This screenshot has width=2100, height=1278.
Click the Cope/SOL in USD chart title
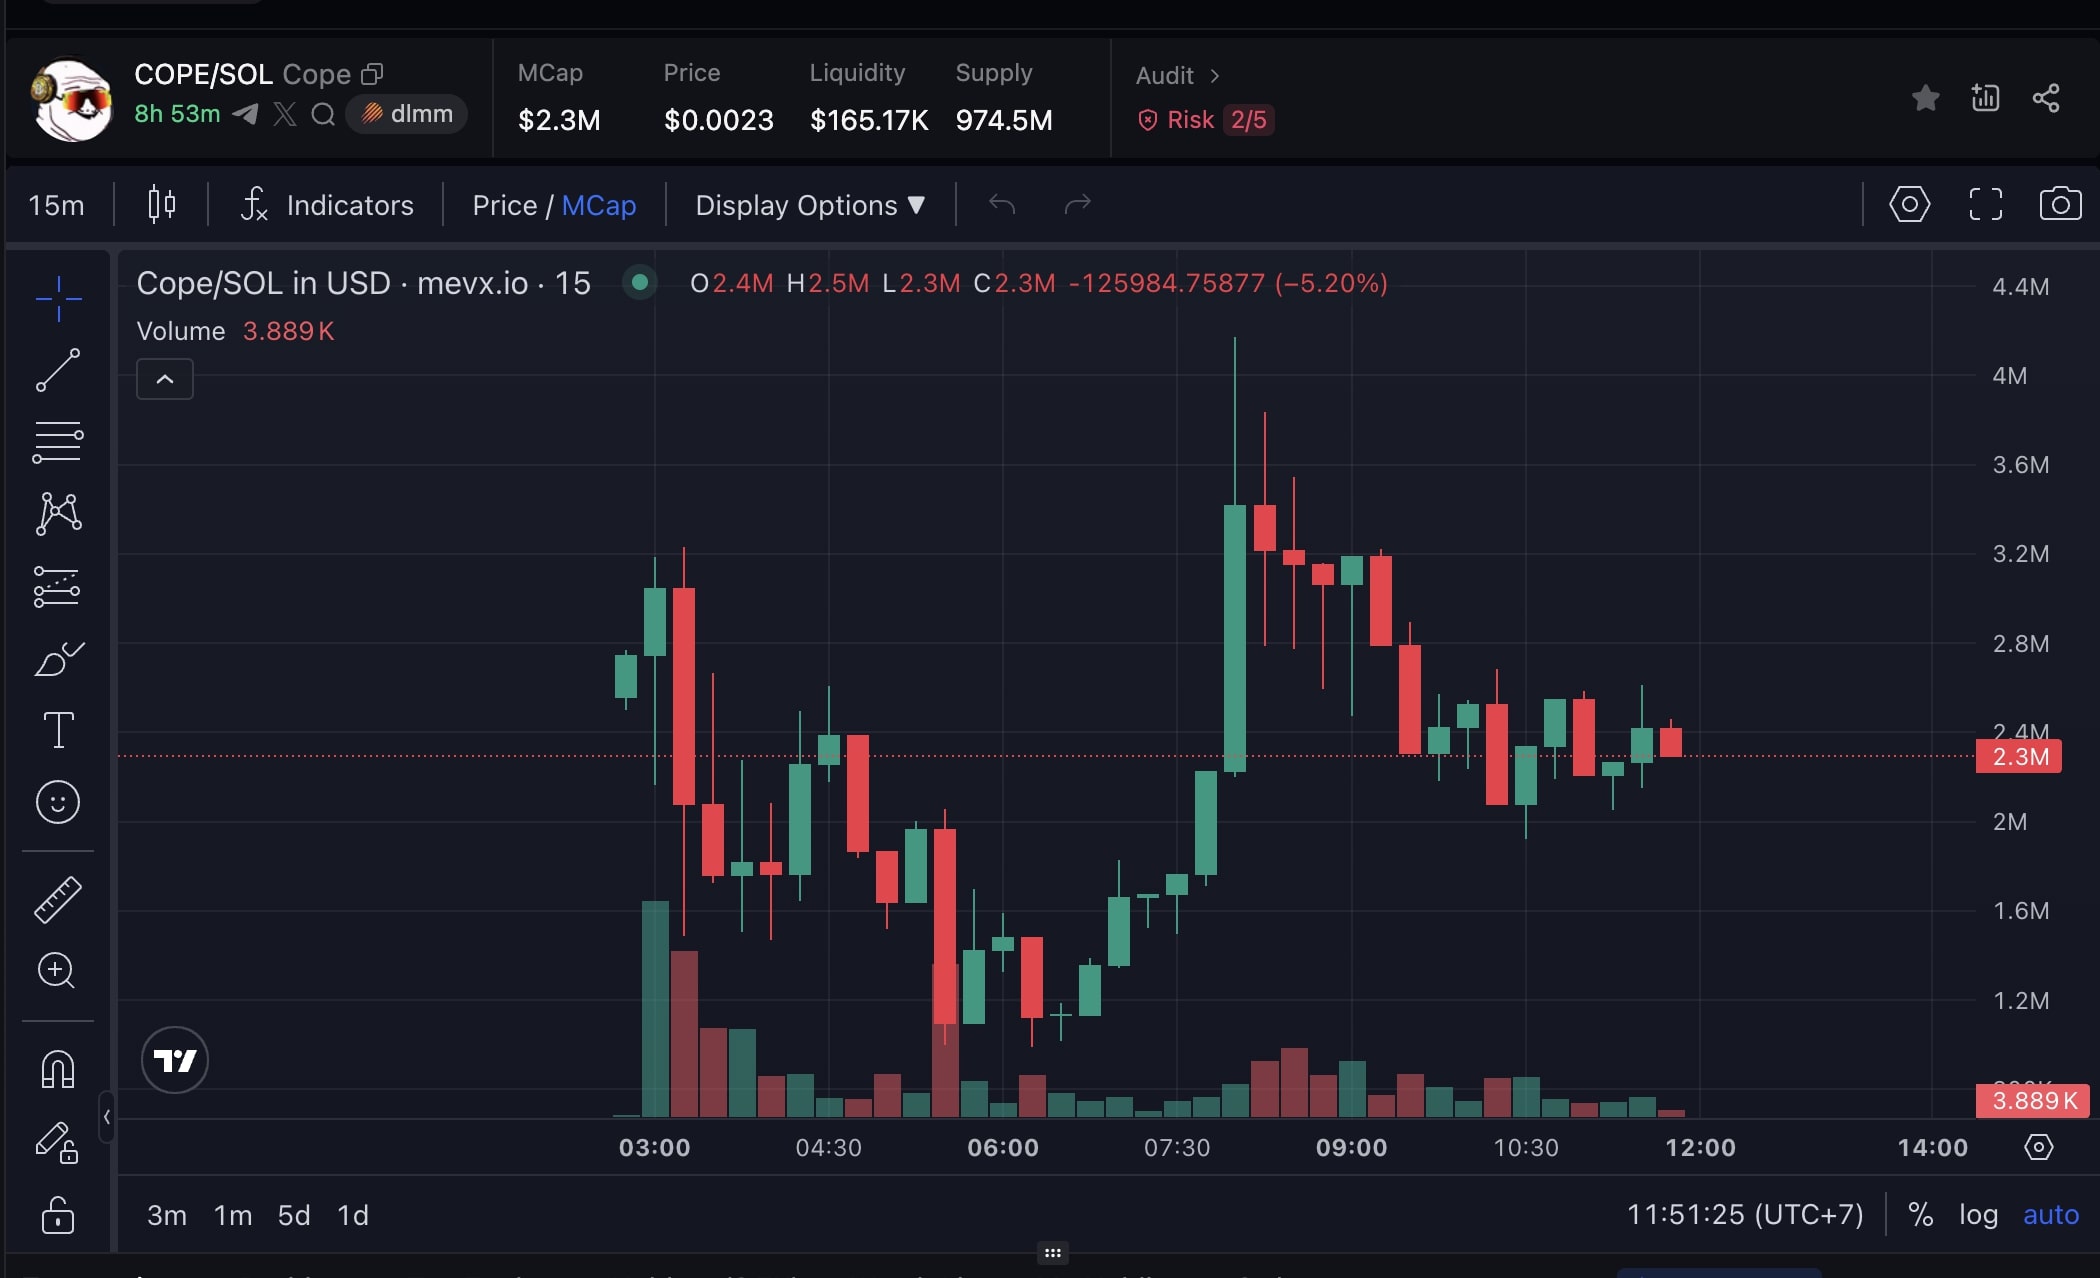pos(363,283)
